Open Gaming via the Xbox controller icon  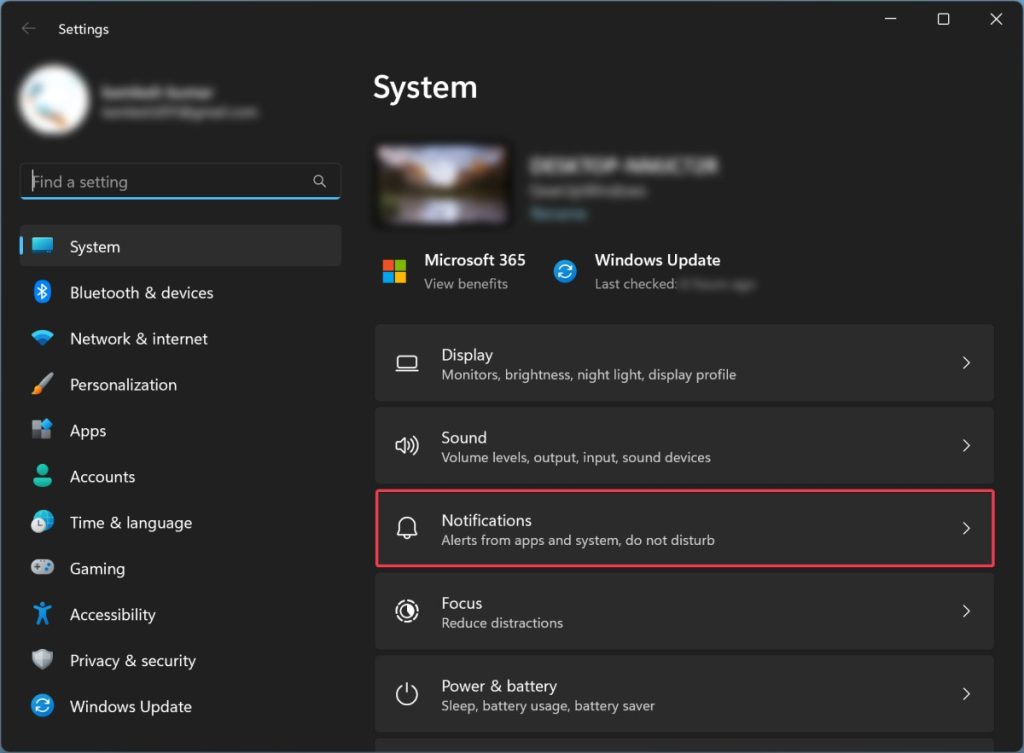(x=45, y=568)
